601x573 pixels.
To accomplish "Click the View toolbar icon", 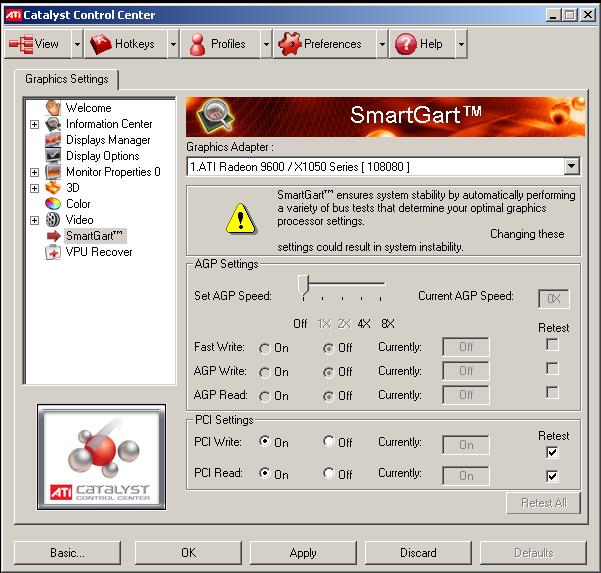I will click(21, 44).
